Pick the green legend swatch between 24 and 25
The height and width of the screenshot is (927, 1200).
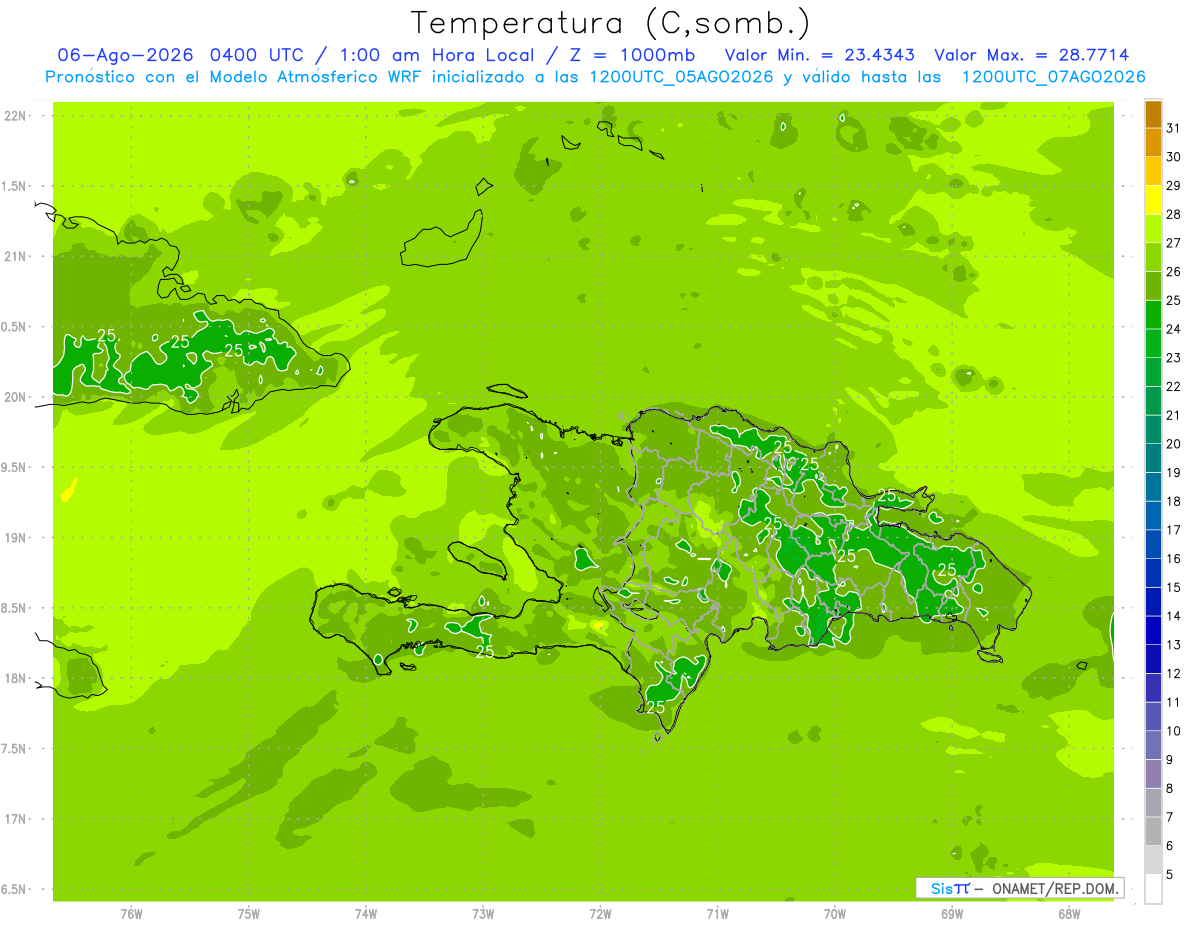(x=1153, y=315)
